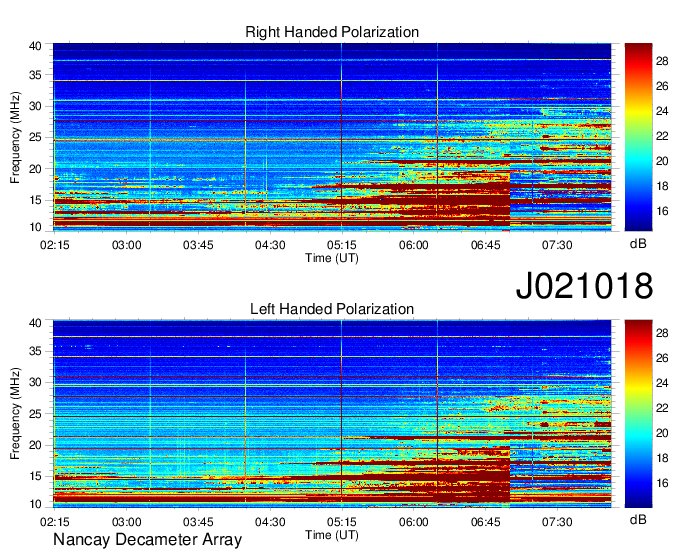The height and width of the screenshot is (552, 680).
Task: Click the 28 dB label on Left Handed colorbar
Action: [x=662, y=333]
